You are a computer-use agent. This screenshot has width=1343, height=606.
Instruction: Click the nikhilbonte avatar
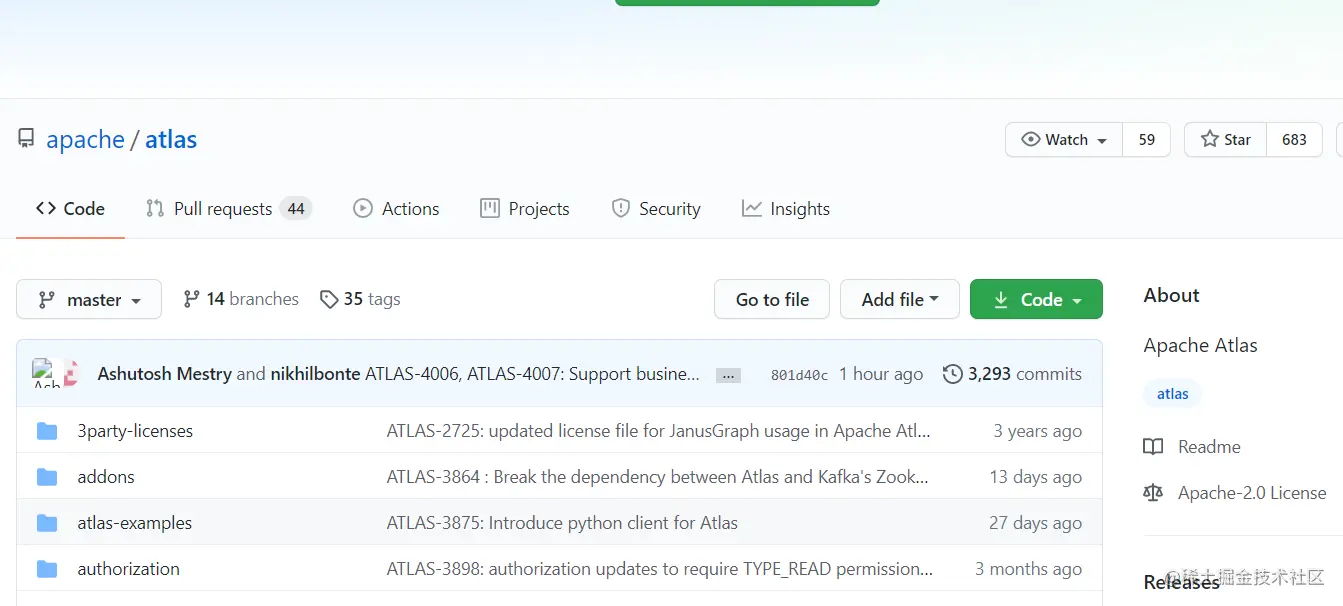pos(71,373)
